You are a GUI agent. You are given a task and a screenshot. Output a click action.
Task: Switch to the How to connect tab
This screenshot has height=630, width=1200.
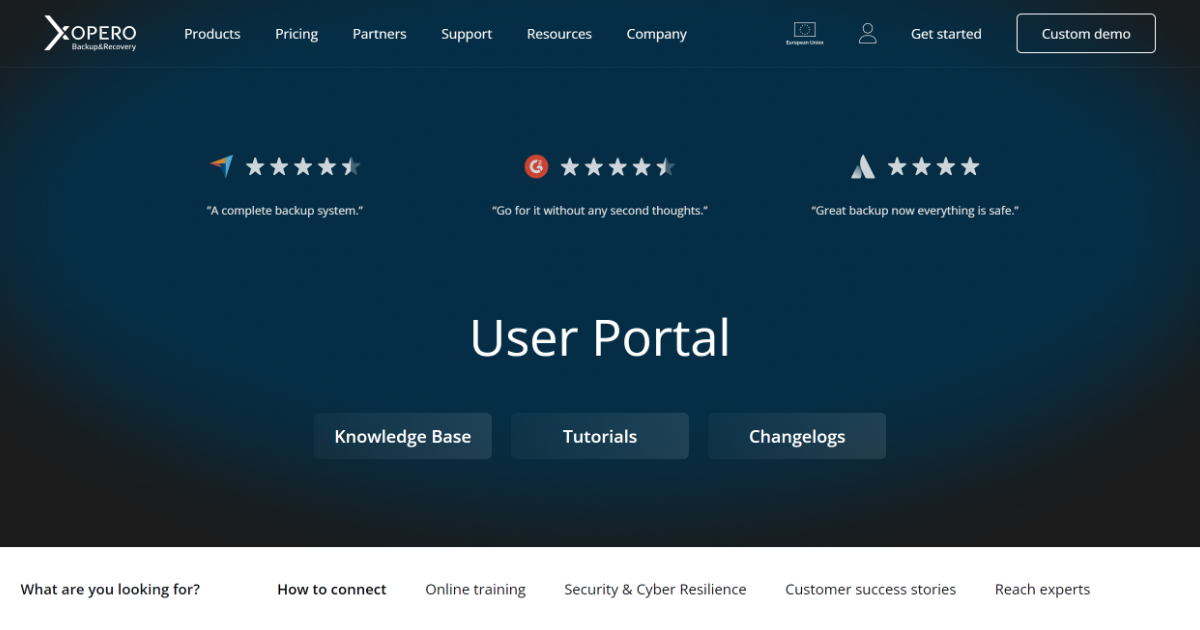click(332, 589)
